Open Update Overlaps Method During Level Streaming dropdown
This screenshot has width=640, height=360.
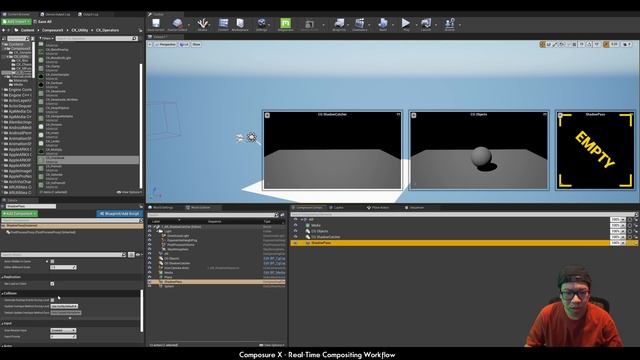(x=64, y=306)
